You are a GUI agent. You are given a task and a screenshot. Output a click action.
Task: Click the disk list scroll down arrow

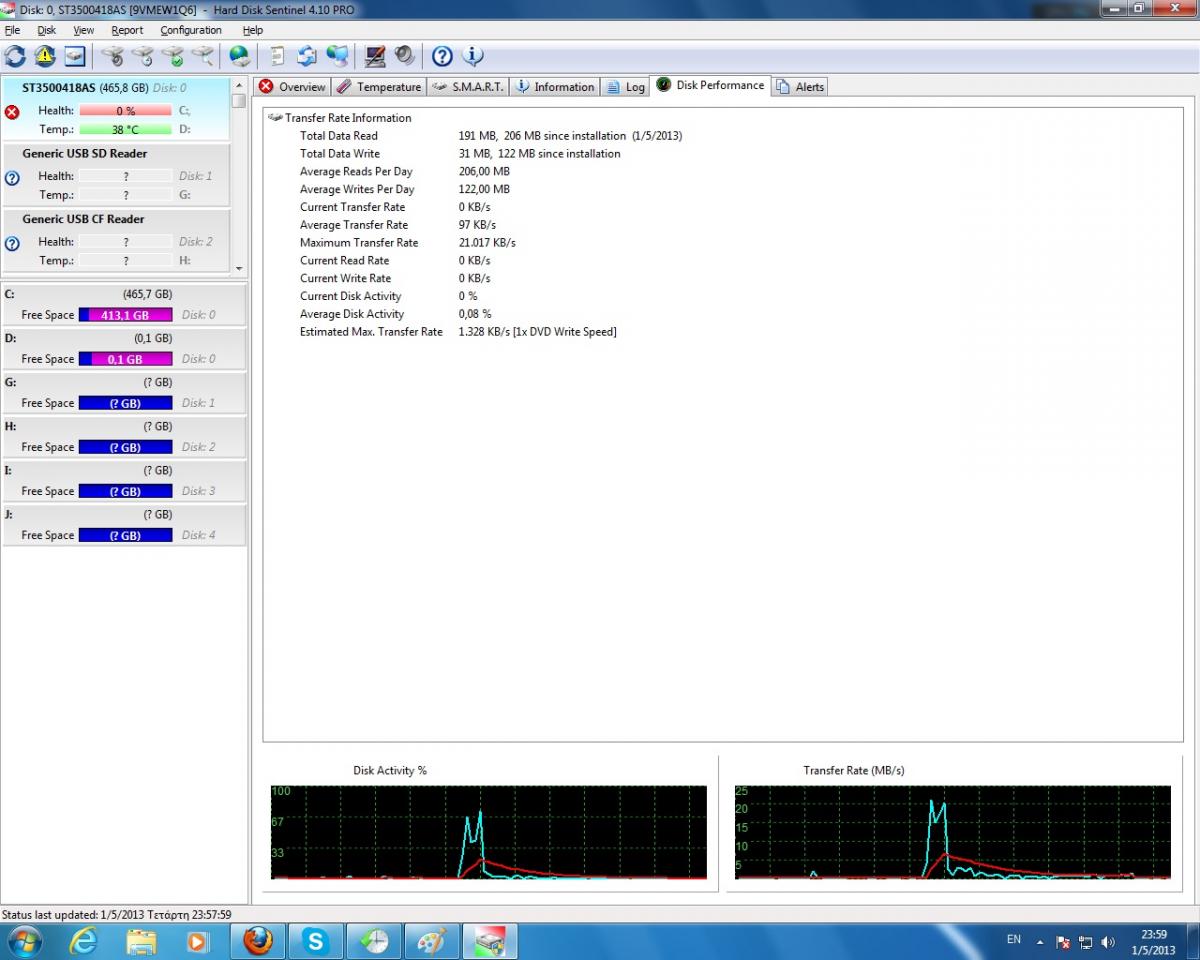pos(238,268)
